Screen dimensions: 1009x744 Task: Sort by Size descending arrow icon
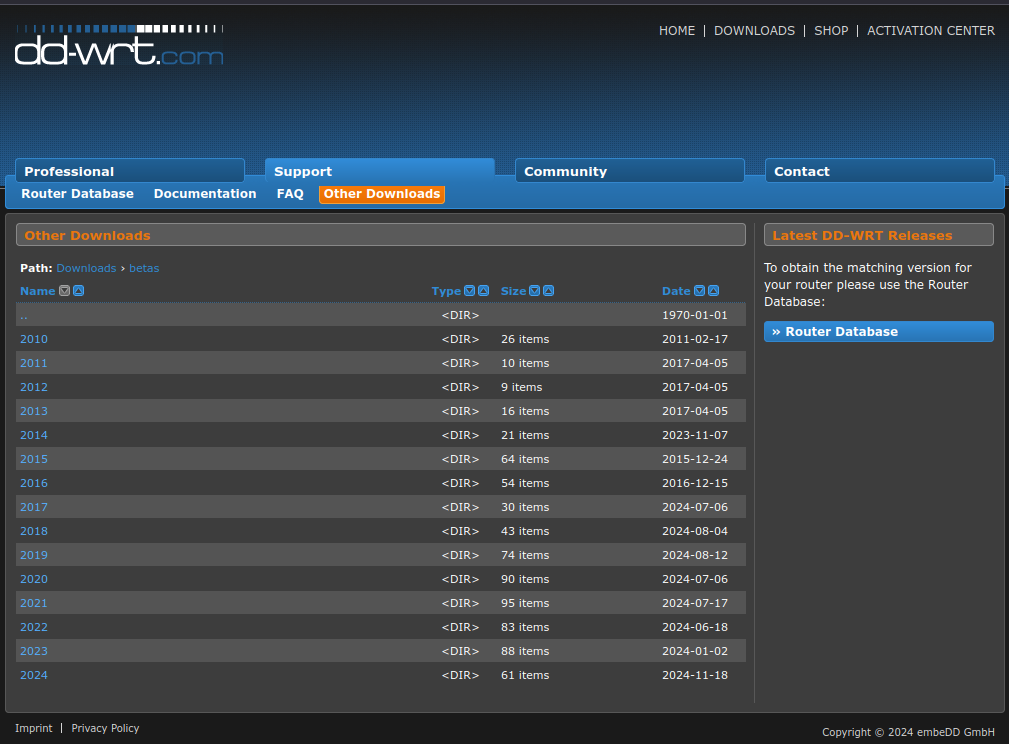[534, 291]
